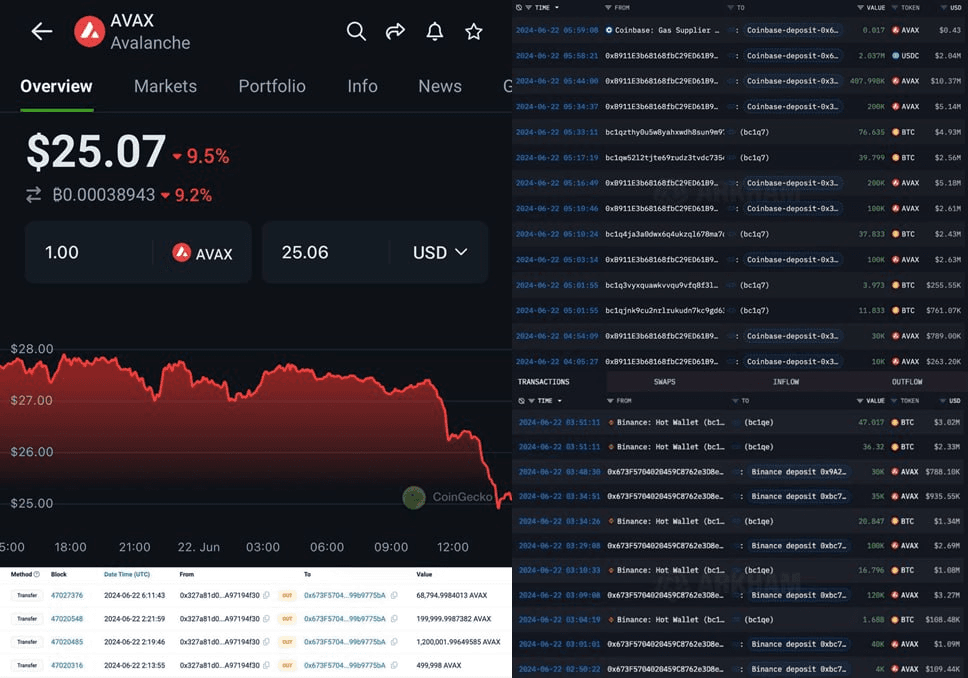
Task: Click the USDC token icon in the $2.04M row
Action: click(895, 56)
